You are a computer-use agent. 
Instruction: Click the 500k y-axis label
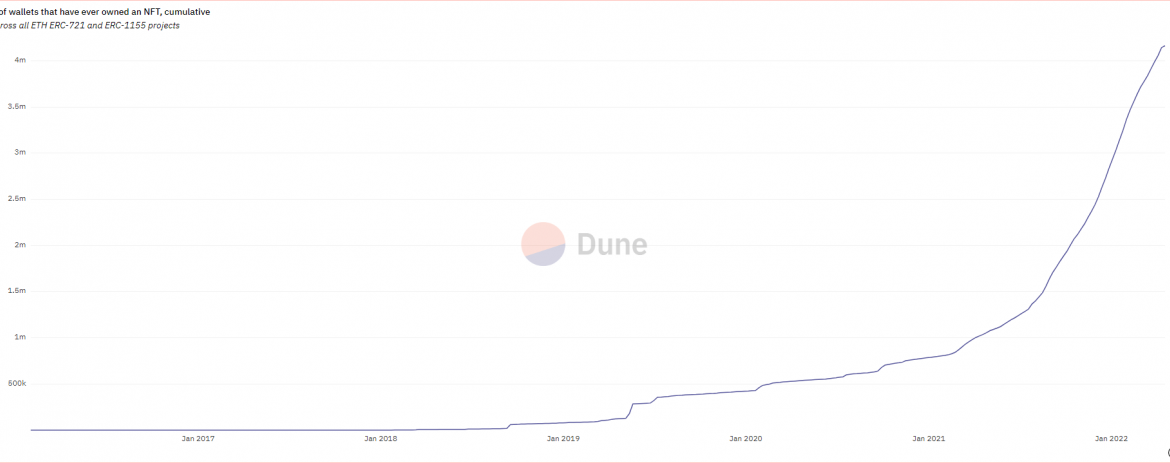(17, 384)
